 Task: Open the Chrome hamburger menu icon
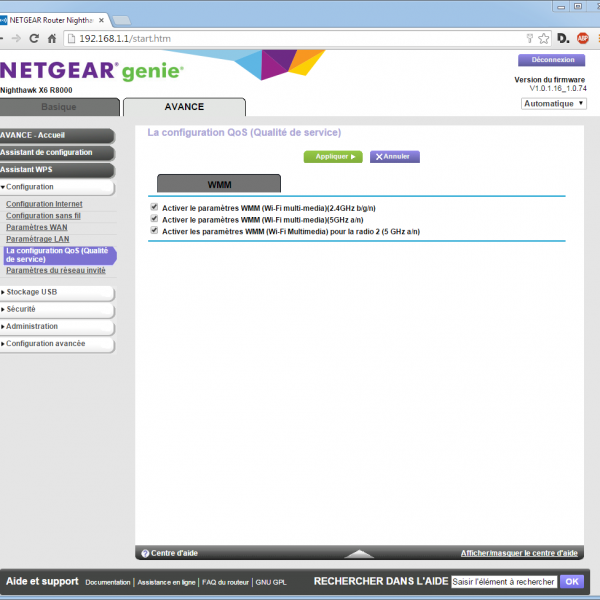[596, 38]
